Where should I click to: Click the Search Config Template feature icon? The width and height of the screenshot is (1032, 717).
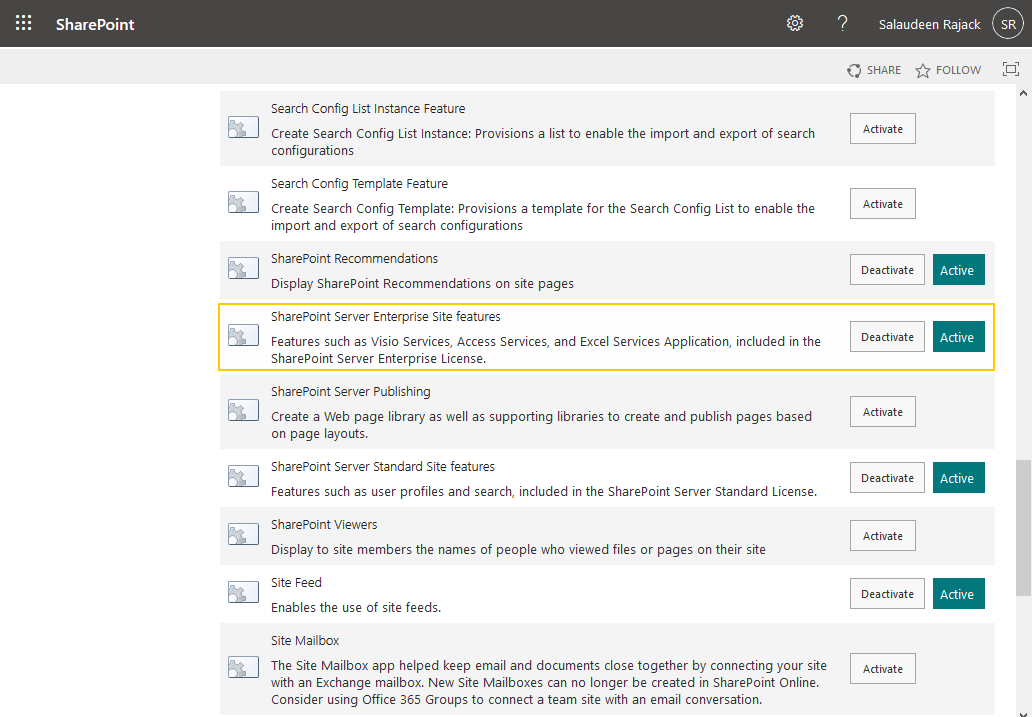[x=243, y=203]
